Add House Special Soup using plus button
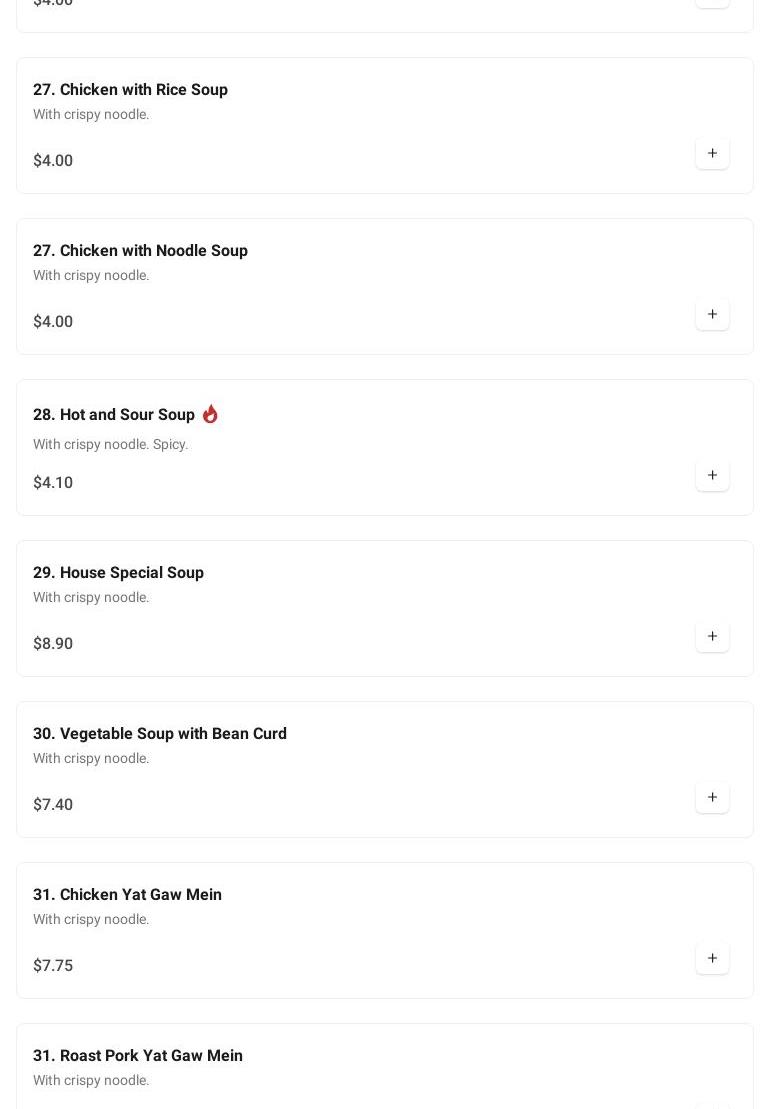The height and width of the screenshot is (1109, 770). (712, 636)
